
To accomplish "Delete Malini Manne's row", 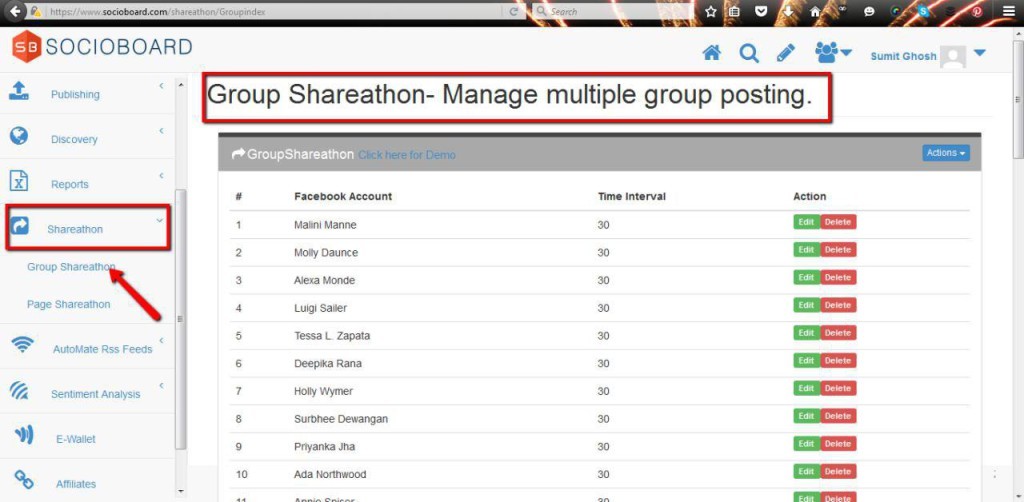I will pos(838,222).
